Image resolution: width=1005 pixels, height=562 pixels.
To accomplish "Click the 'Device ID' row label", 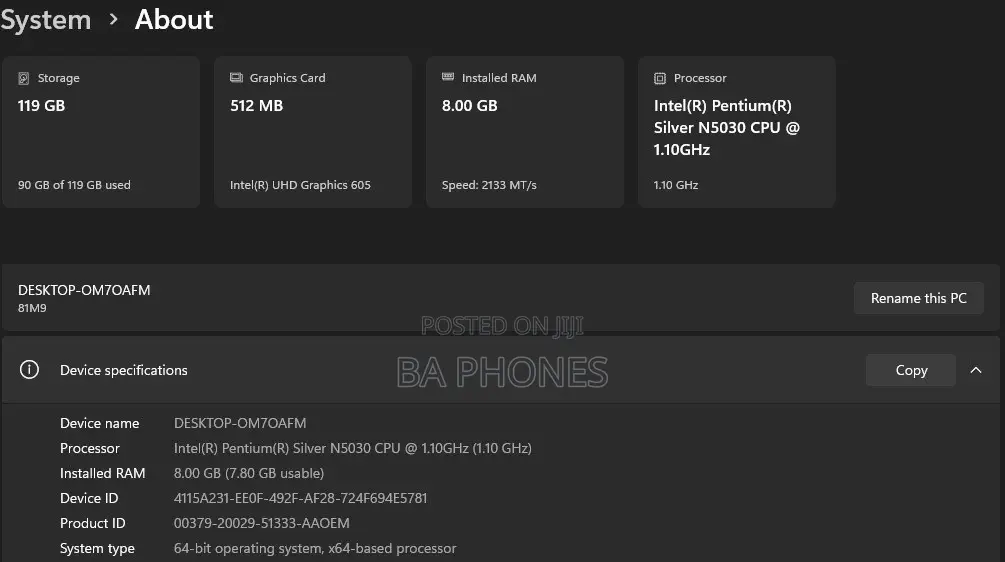I will 89,499.
